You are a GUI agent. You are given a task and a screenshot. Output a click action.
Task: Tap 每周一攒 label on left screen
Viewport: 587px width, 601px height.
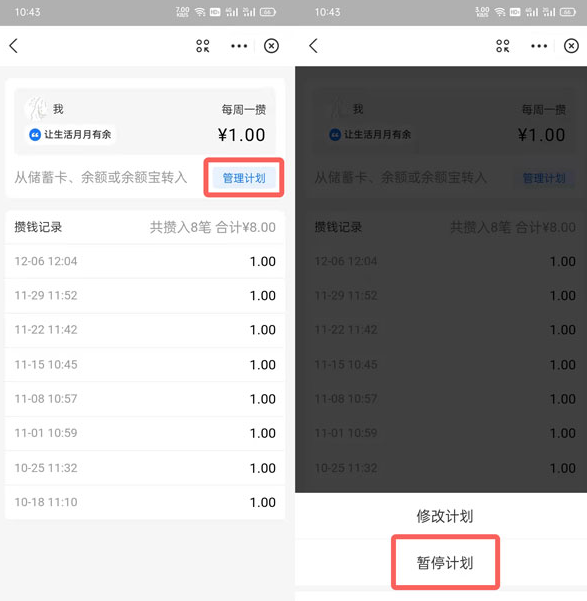point(244,110)
